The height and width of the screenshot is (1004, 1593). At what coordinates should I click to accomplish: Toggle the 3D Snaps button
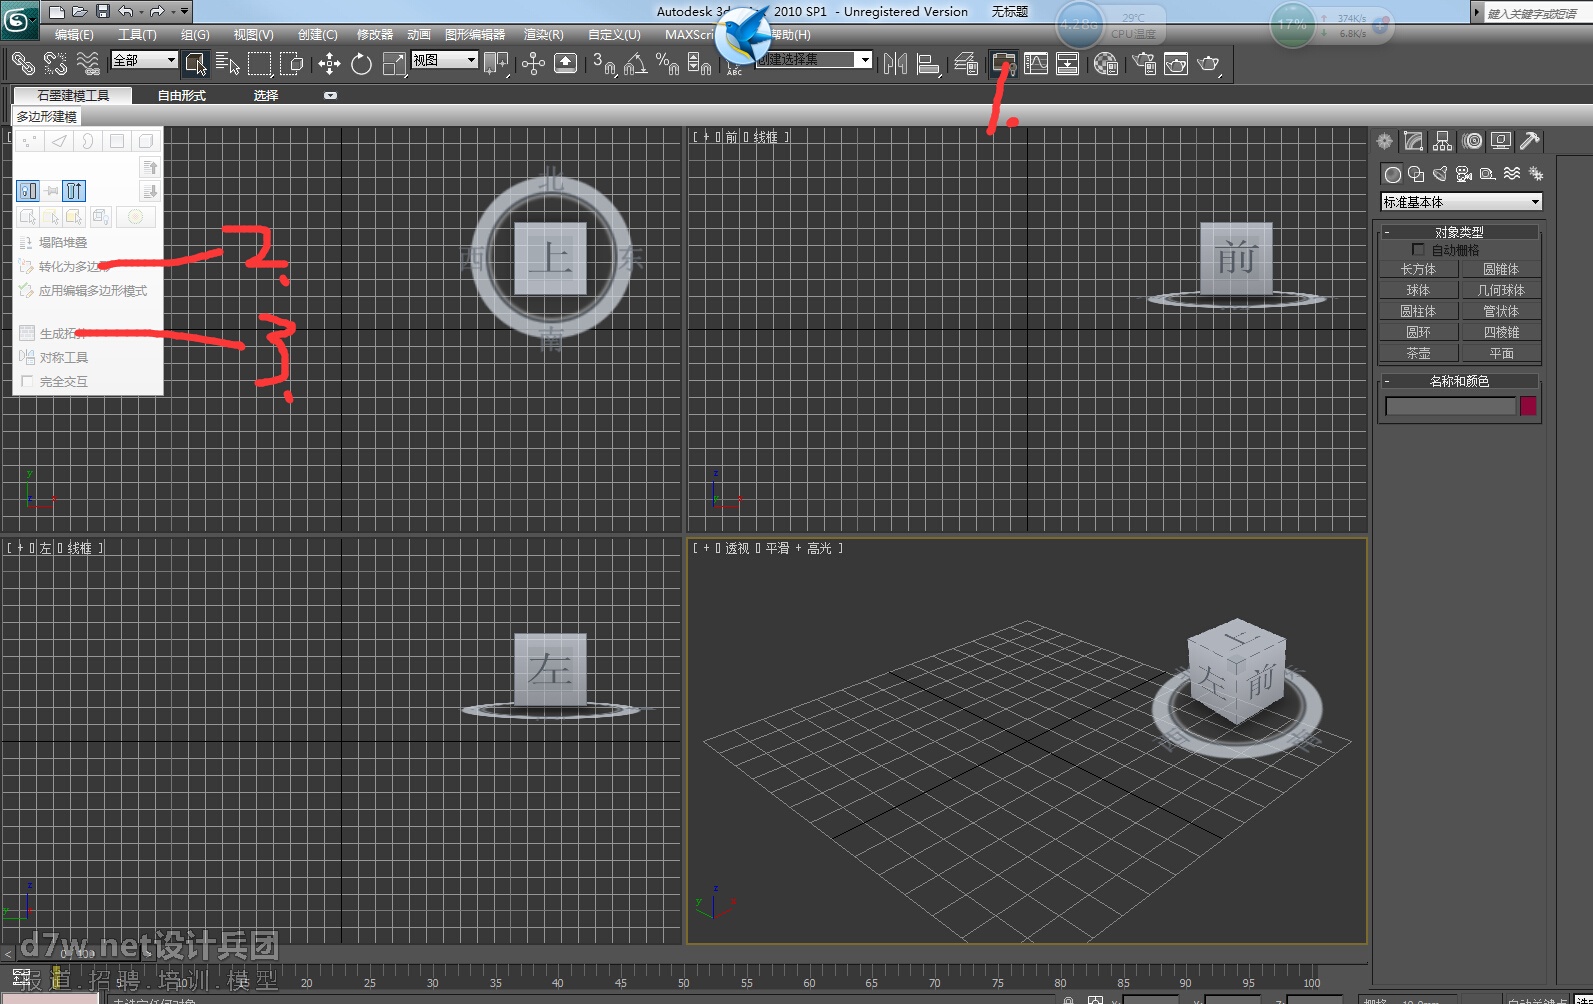point(604,64)
